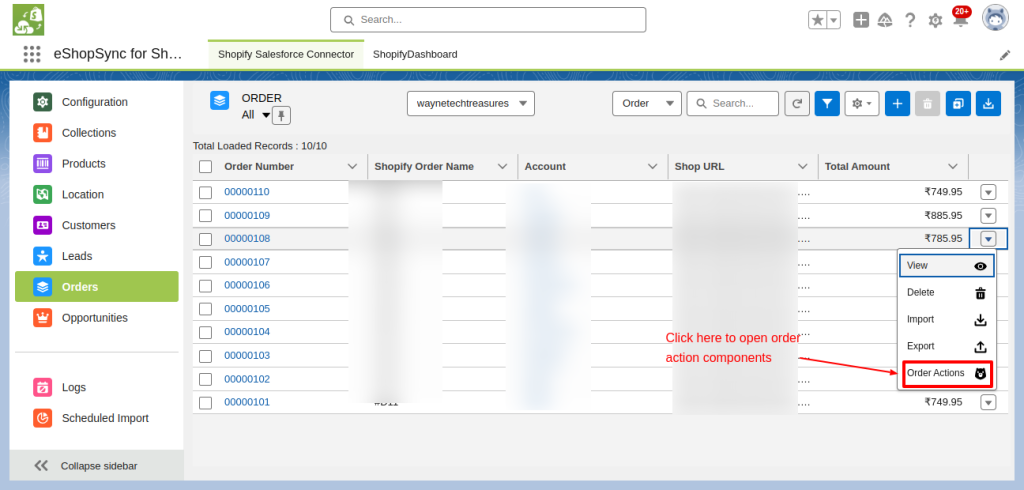Screen dimensions: 1024x490
Task: Open the Account column chevron
Action: [652, 167]
